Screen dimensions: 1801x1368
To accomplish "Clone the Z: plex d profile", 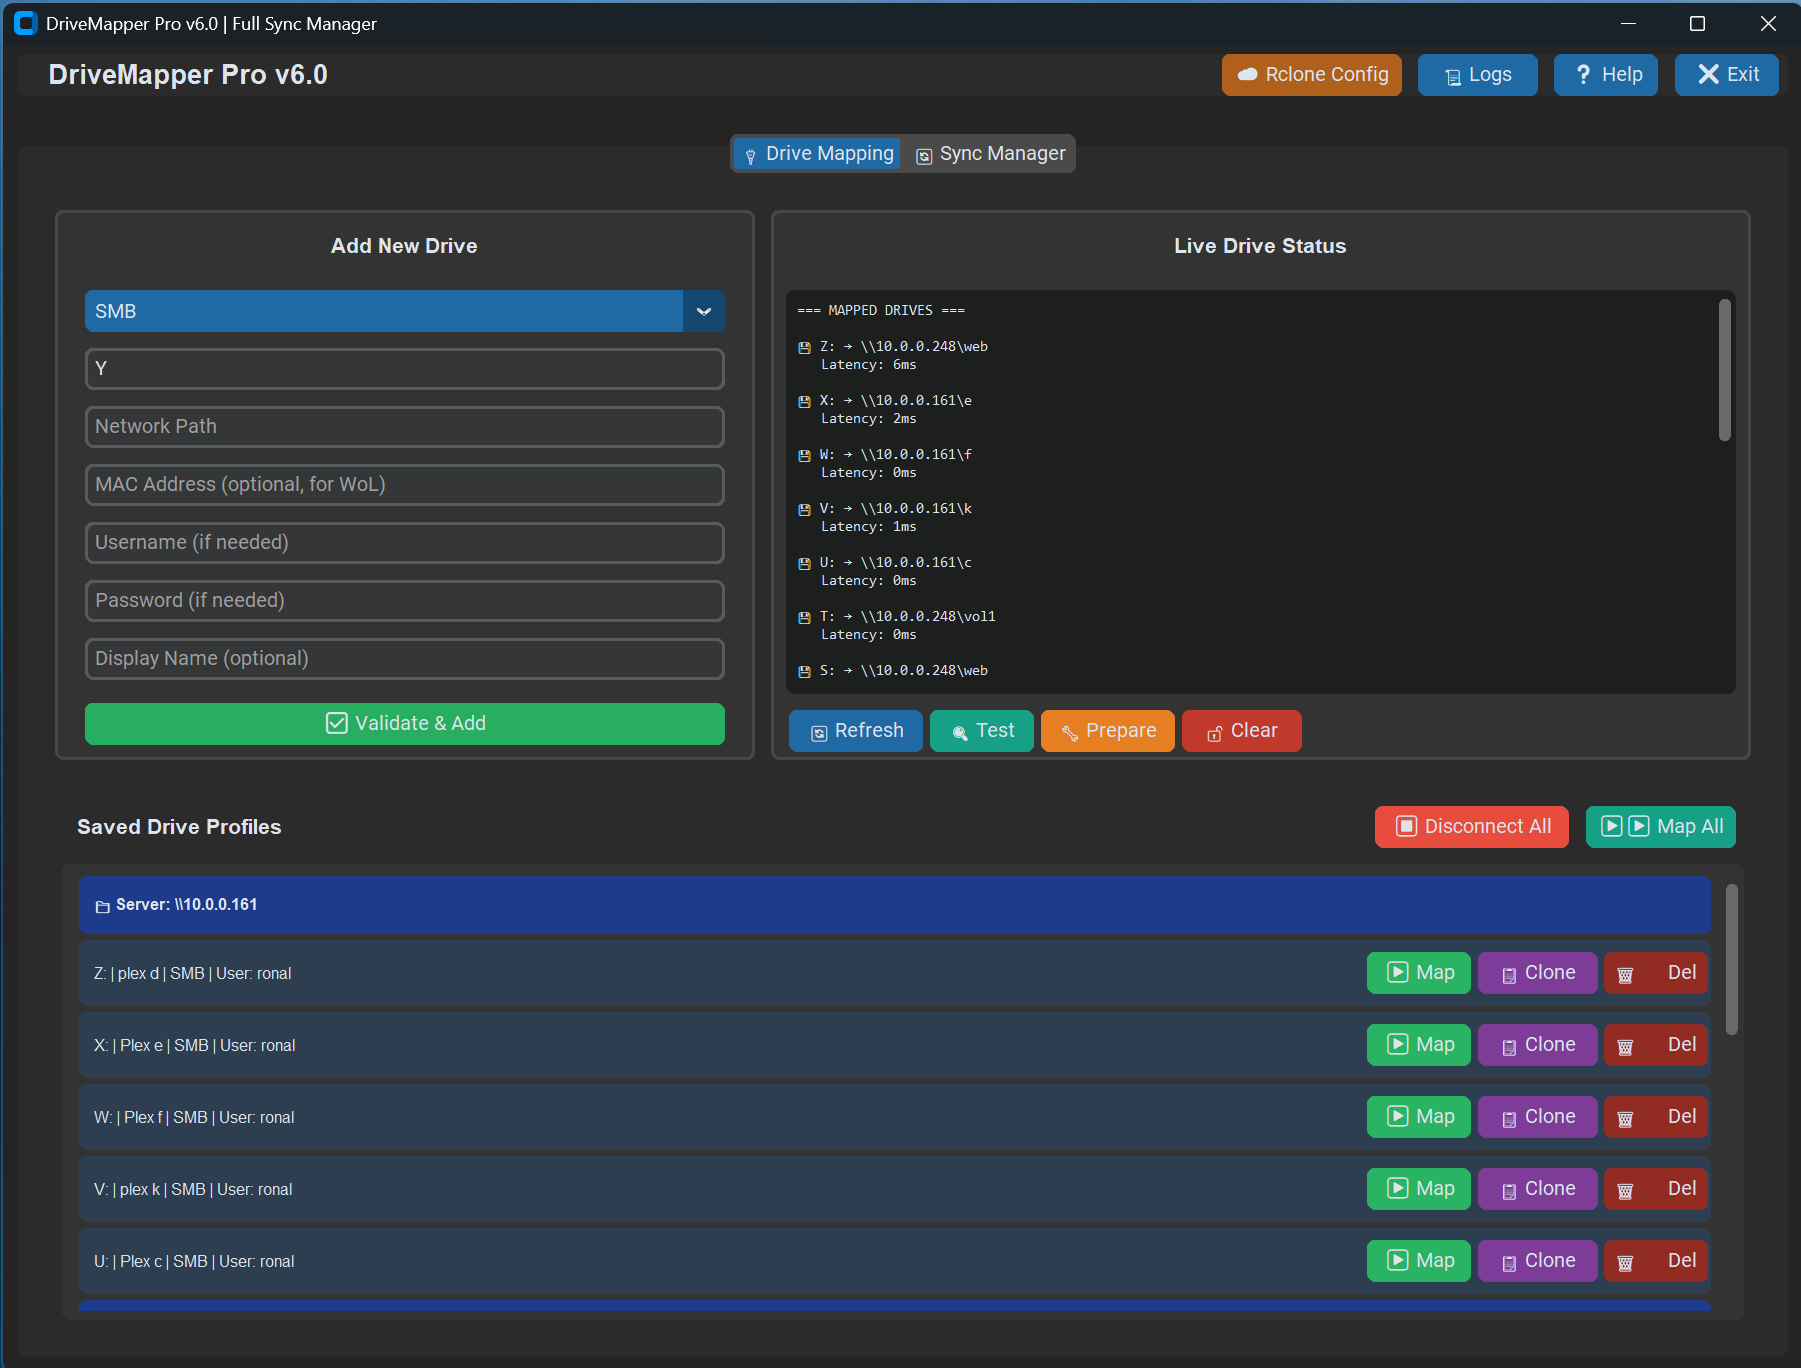I will click(x=1537, y=973).
